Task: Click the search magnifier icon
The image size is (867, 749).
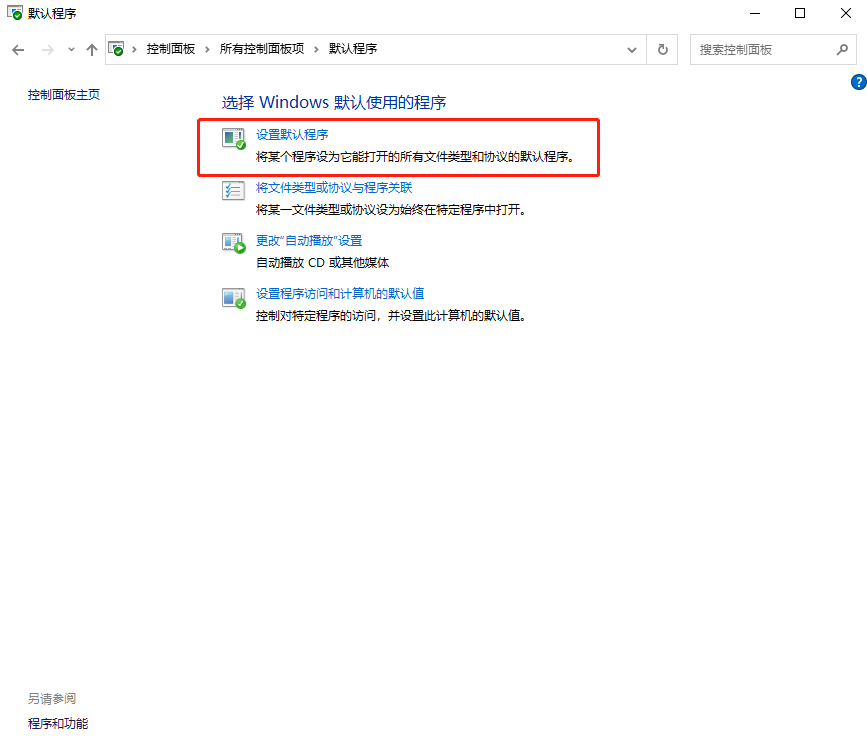Action: pos(842,50)
